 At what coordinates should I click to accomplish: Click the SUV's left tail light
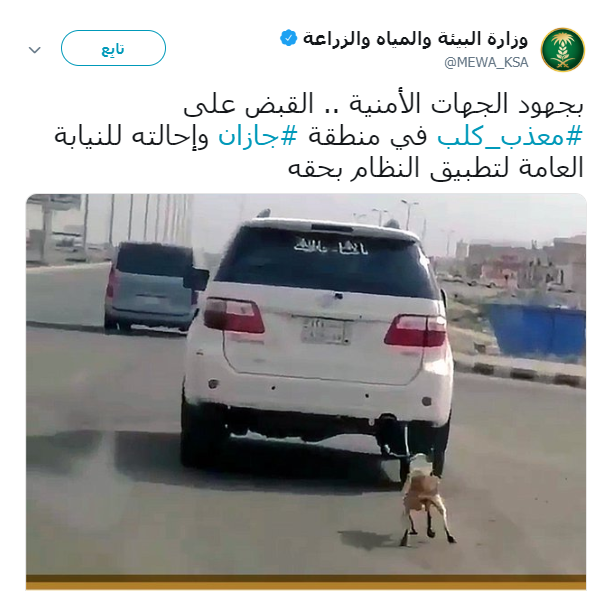[234, 315]
